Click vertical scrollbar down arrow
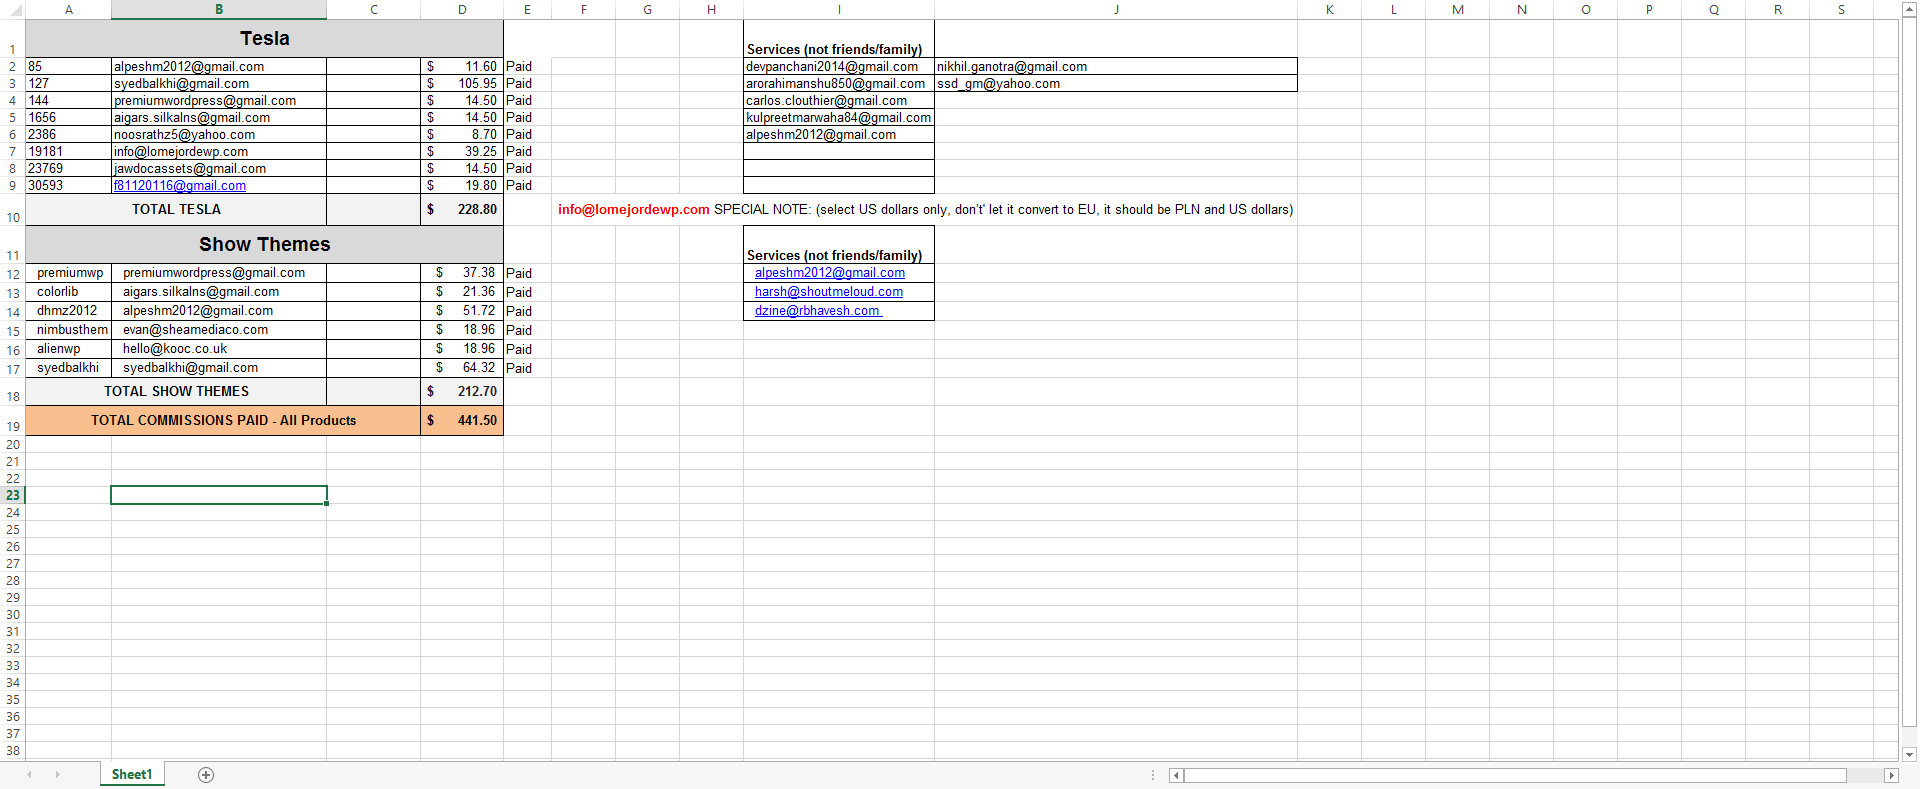Viewport: 1920px width, 789px height. point(1910,755)
